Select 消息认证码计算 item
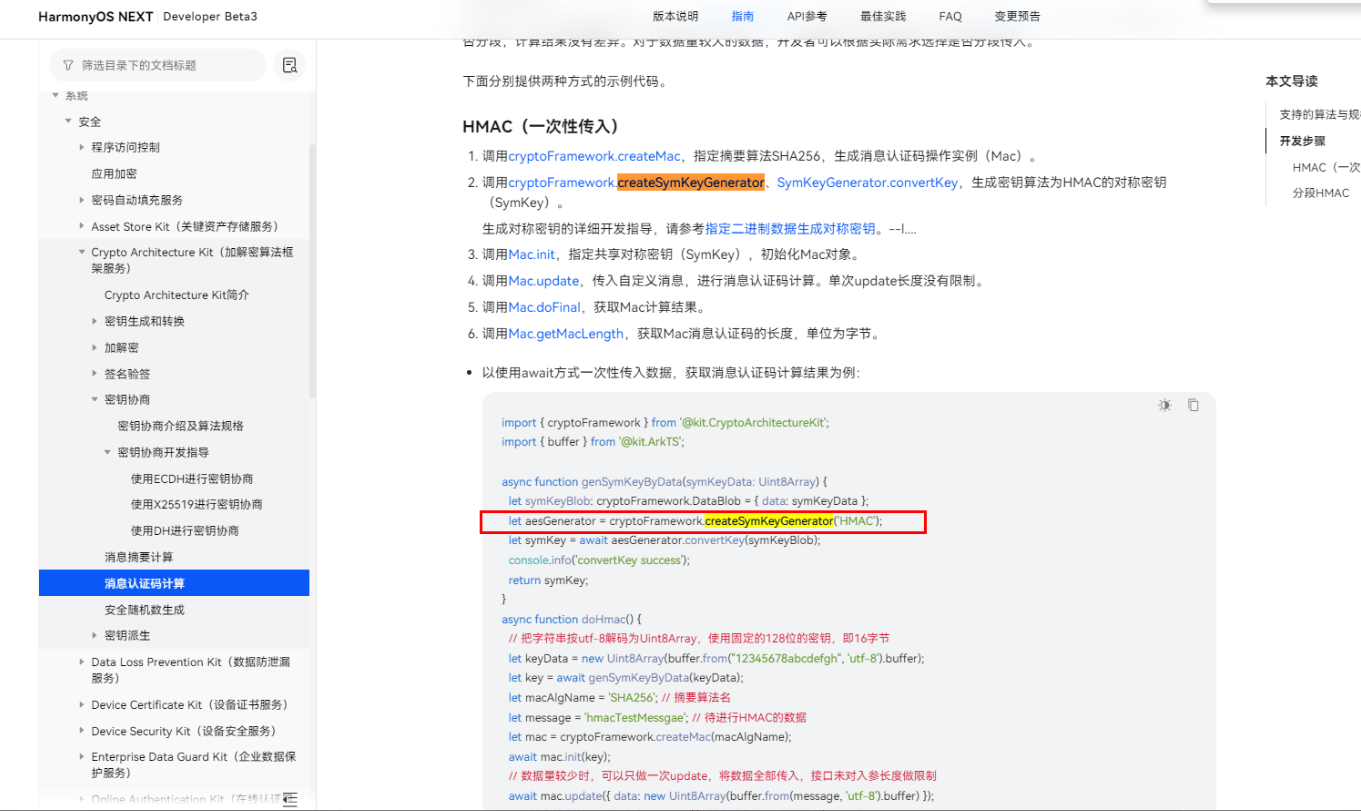The image size is (1361, 811). click(x=174, y=583)
